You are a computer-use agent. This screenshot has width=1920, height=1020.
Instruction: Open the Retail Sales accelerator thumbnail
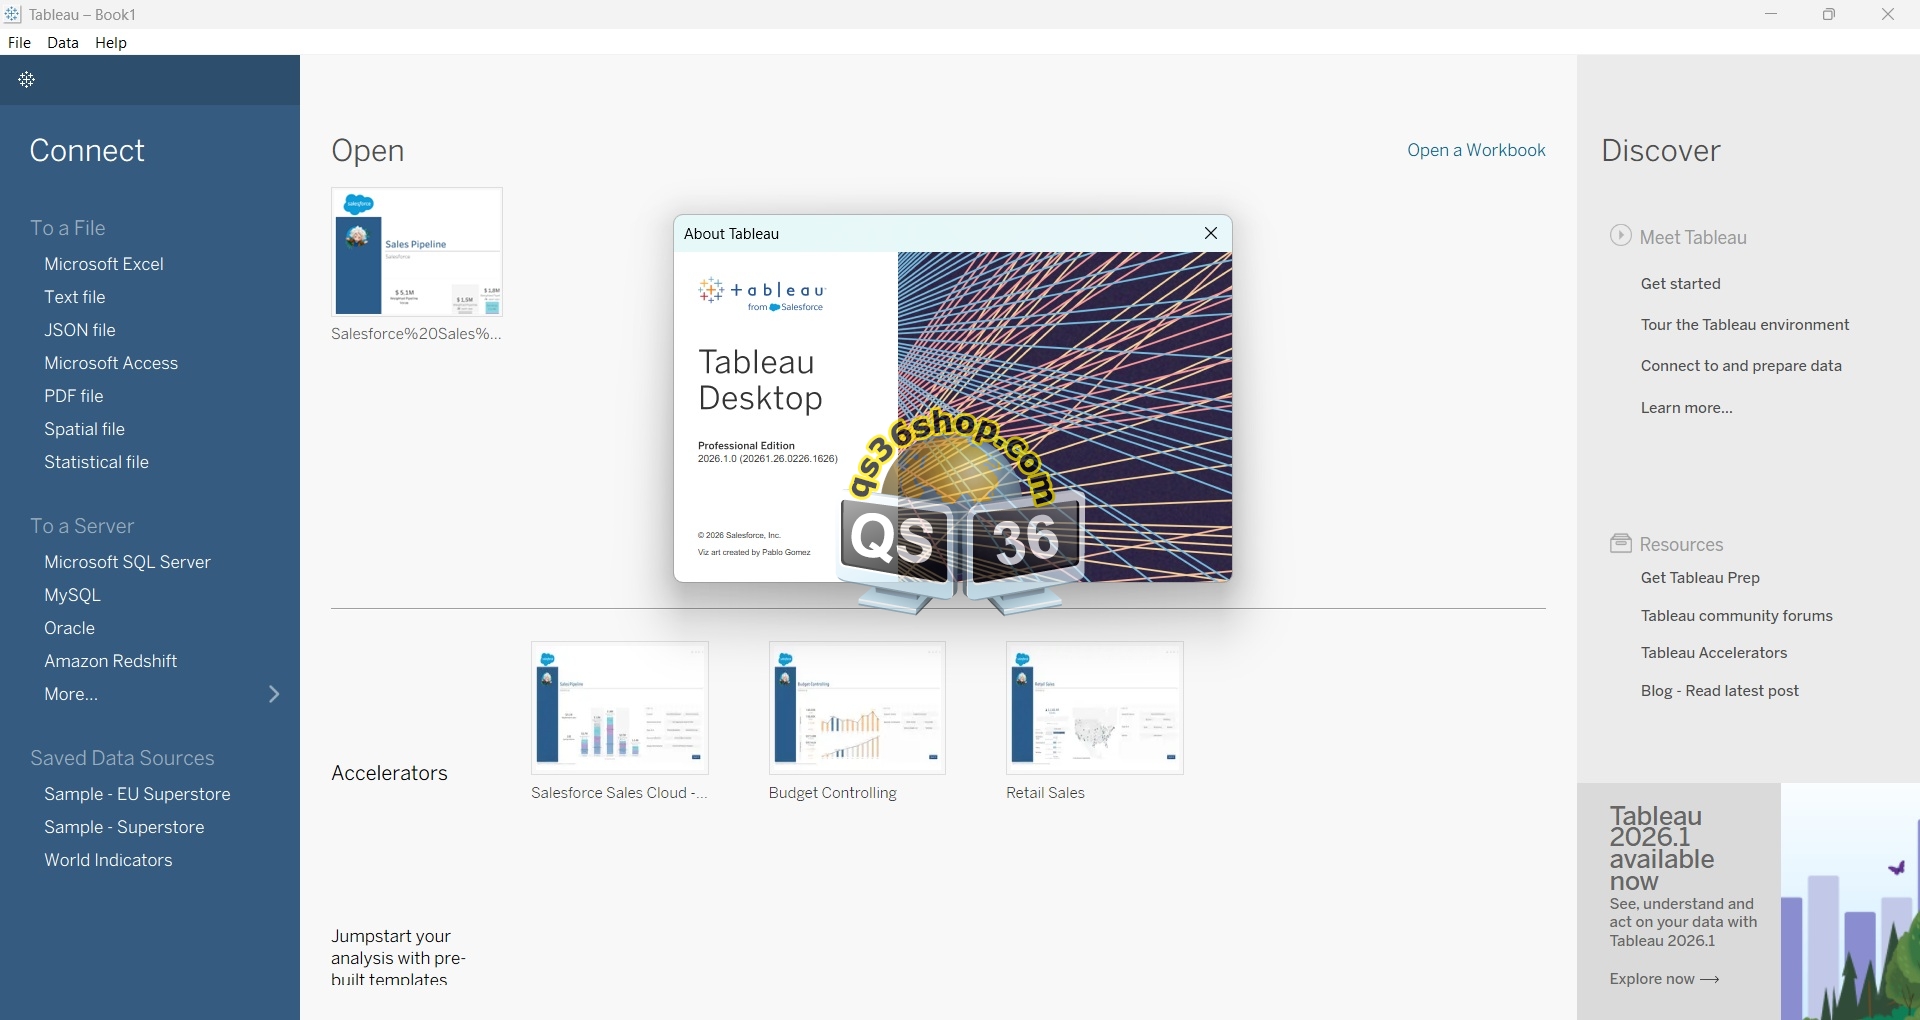(1094, 708)
